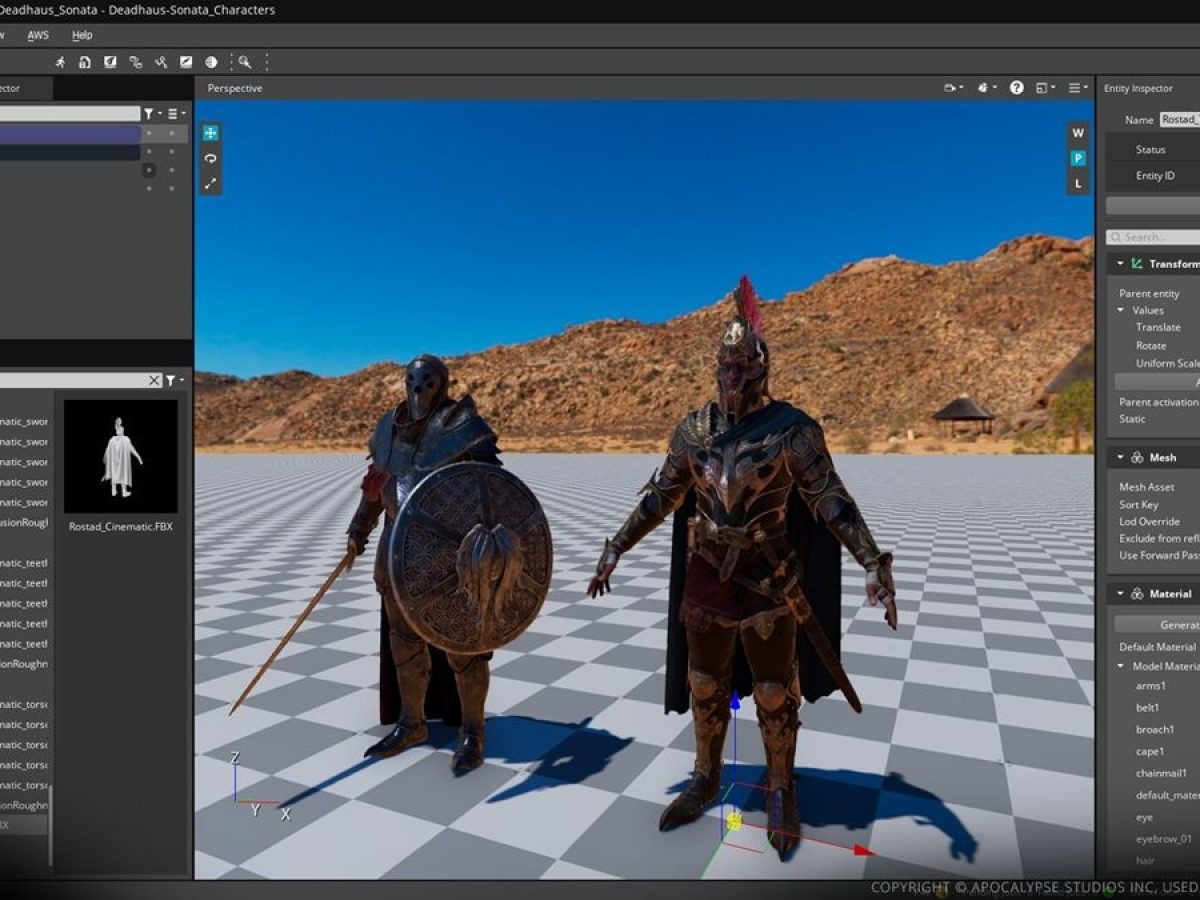
Task: Switch to World reference space W
Action: (x=1078, y=133)
